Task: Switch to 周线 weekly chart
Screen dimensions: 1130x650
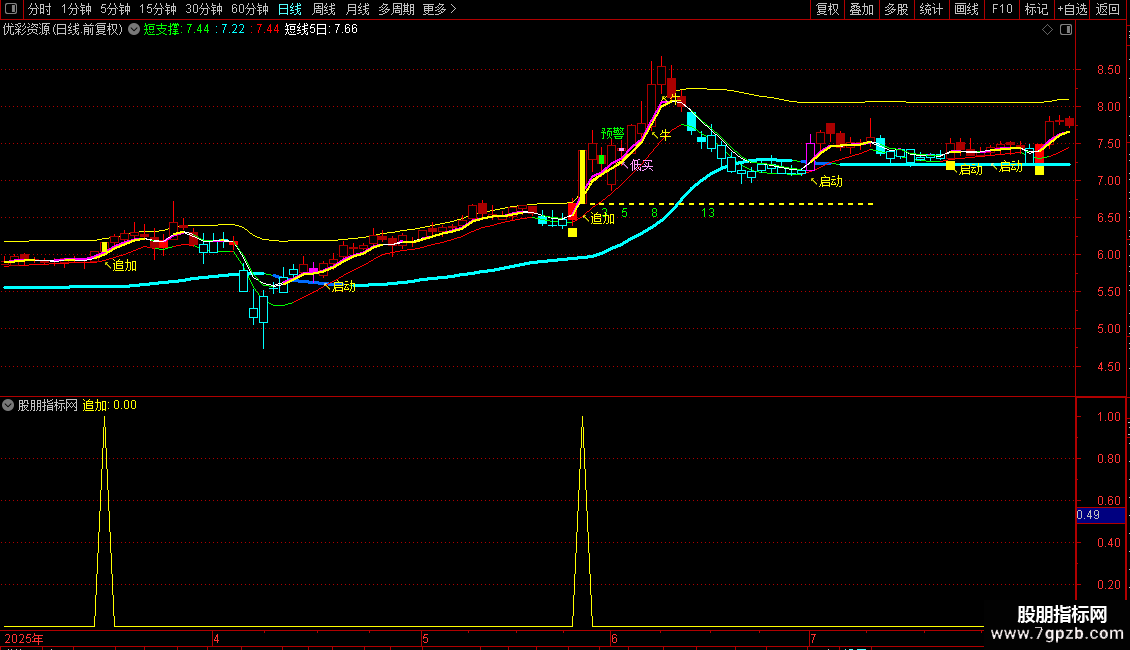Action: 324,9
